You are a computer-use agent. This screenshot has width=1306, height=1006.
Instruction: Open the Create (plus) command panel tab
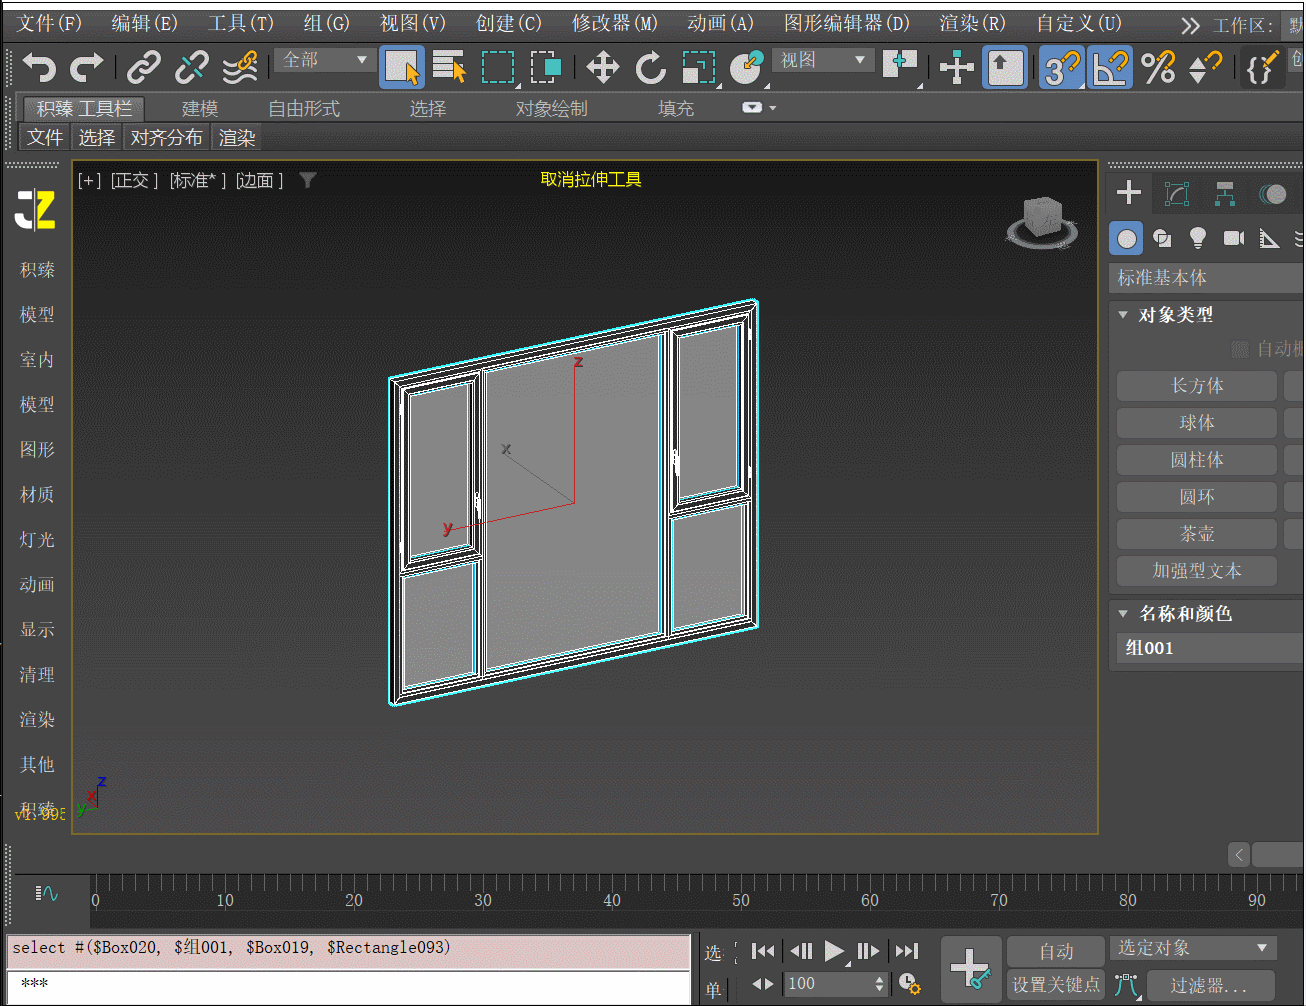(1129, 192)
